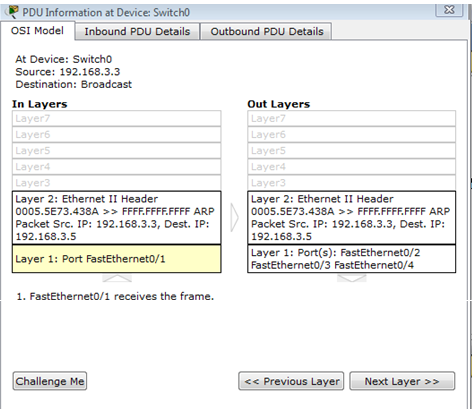Select Out Layers Layer 2 Ethernet II Header
Viewport: 473px width, 409px height.
352,218
